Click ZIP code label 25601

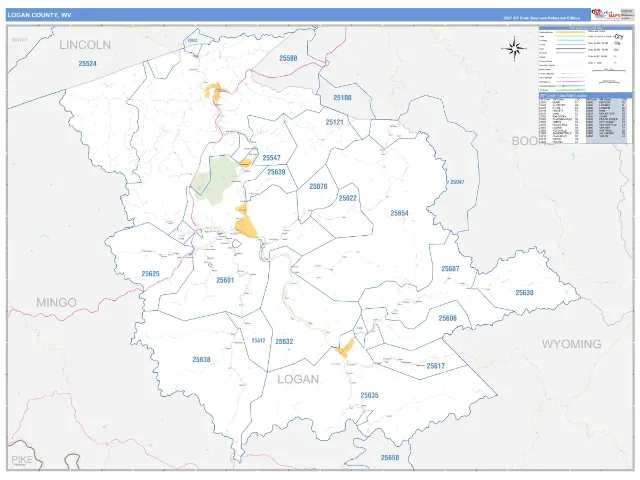[225, 280]
